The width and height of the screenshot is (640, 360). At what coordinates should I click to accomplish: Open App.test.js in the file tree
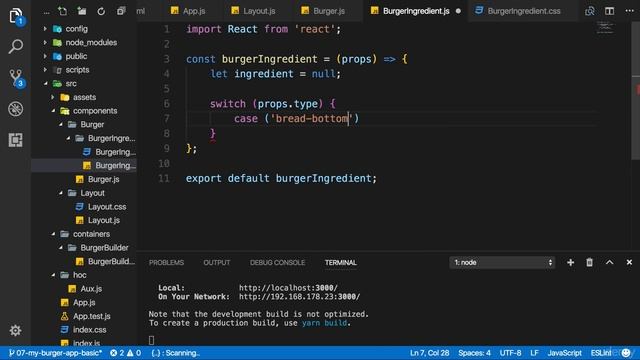point(91,316)
